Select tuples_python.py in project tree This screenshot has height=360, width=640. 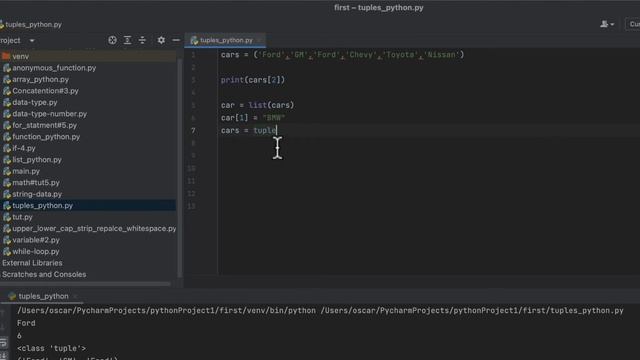[x=42, y=205]
